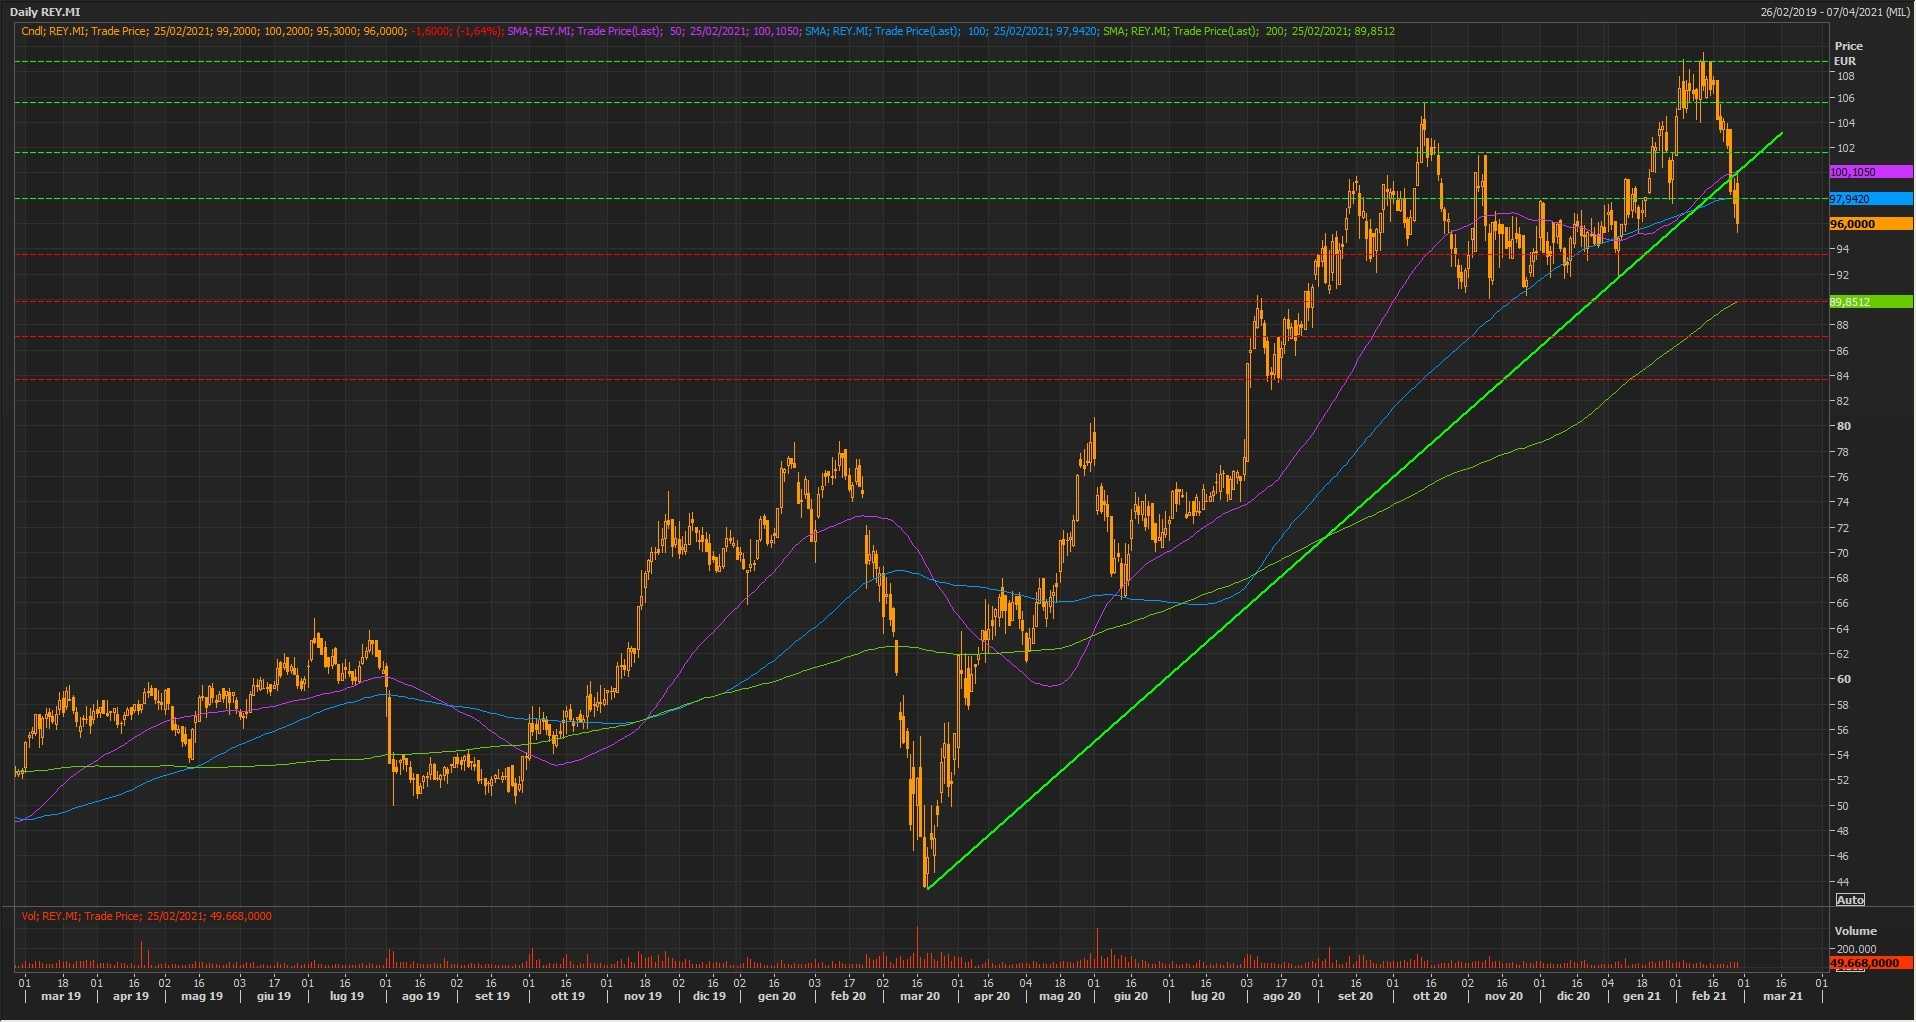Click the Volume axis header
Viewport: 1916px width, 1022px height.
tap(1855, 931)
